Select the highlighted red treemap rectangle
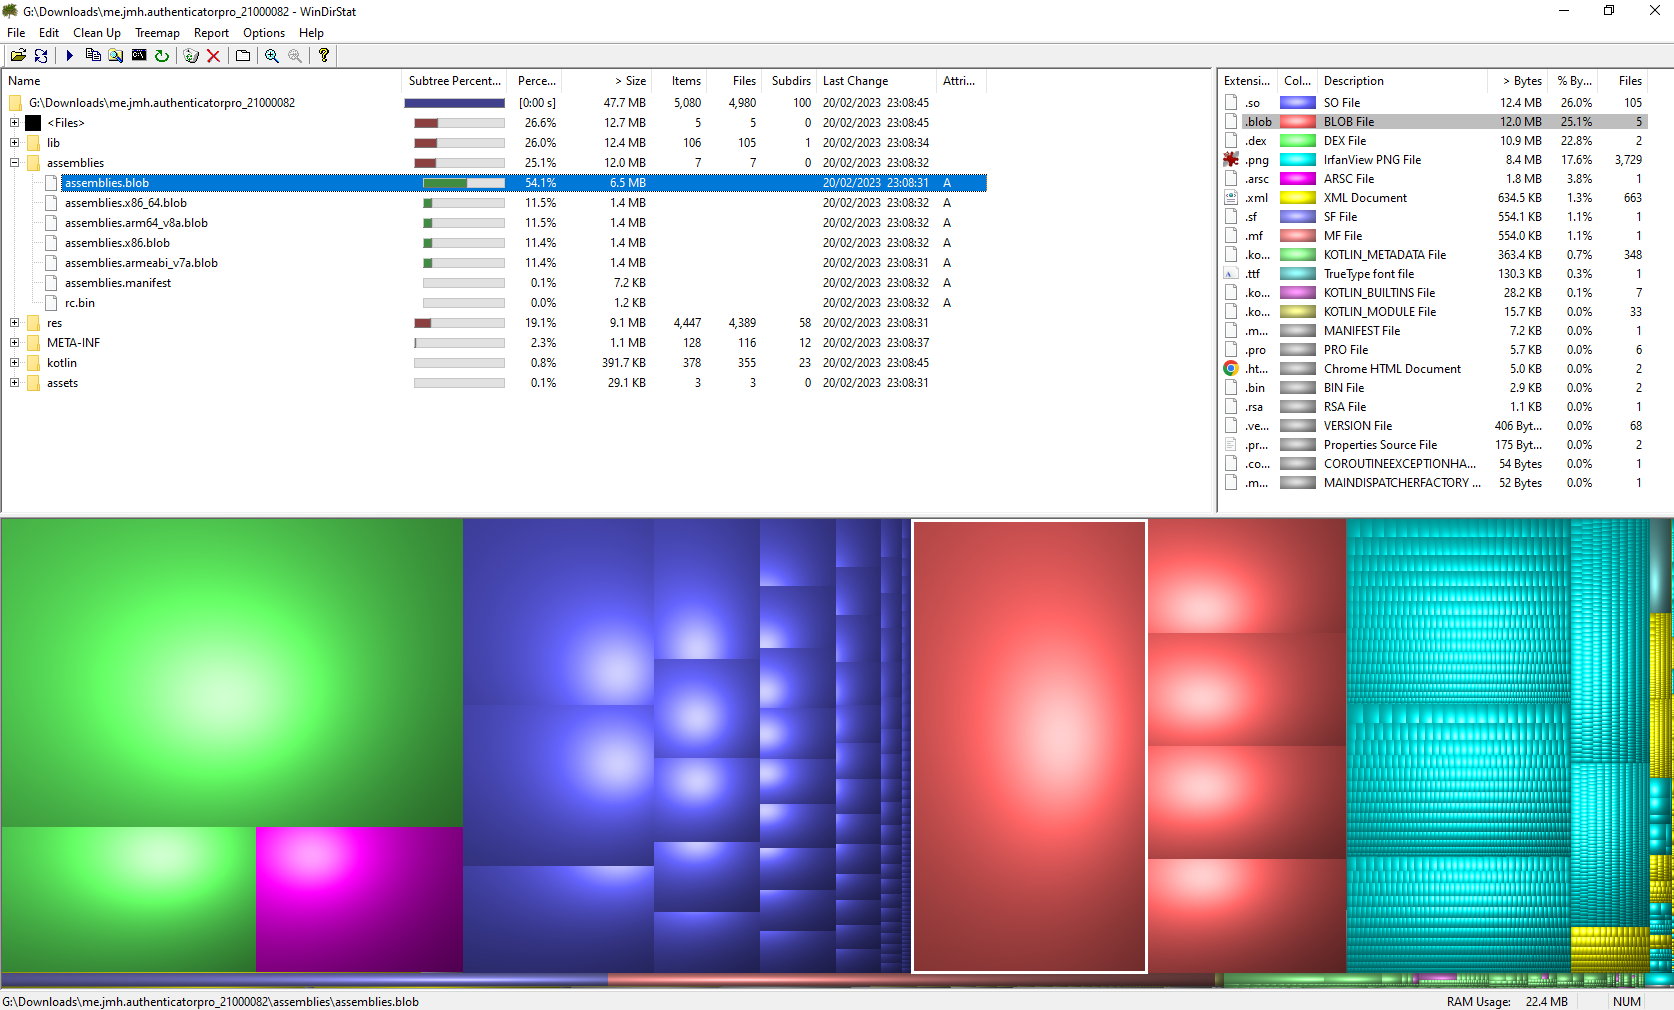Image resolution: width=1674 pixels, height=1010 pixels. pyautogui.click(x=1029, y=746)
